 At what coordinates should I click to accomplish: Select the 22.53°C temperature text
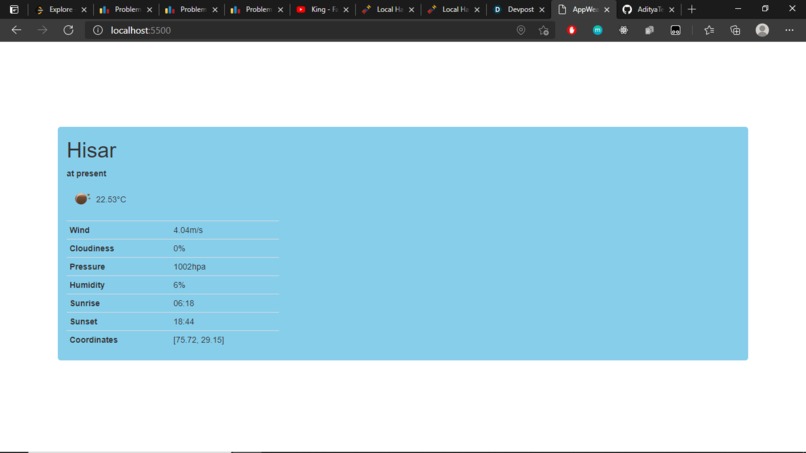coord(111,200)
